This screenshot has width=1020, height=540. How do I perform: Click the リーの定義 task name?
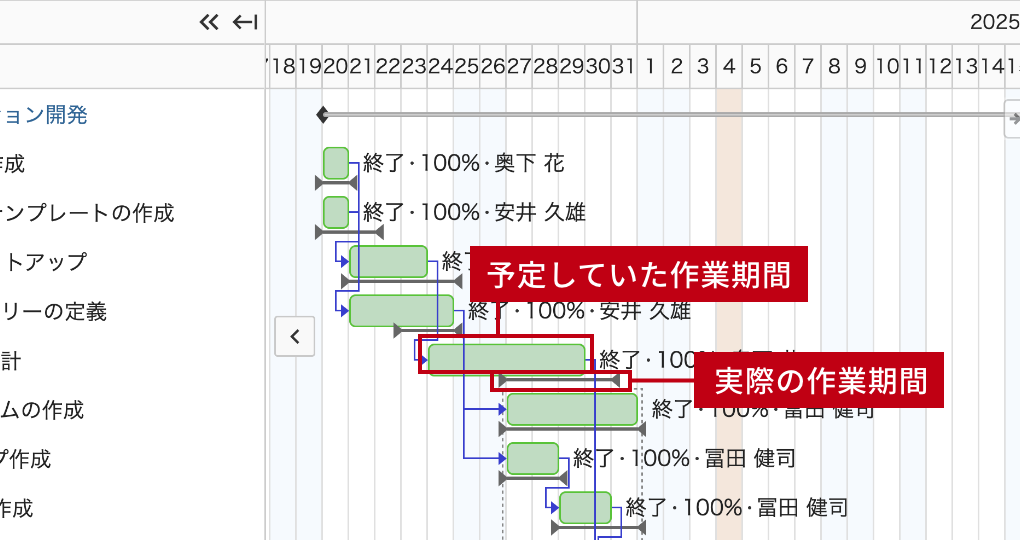[x=53, y=311]
